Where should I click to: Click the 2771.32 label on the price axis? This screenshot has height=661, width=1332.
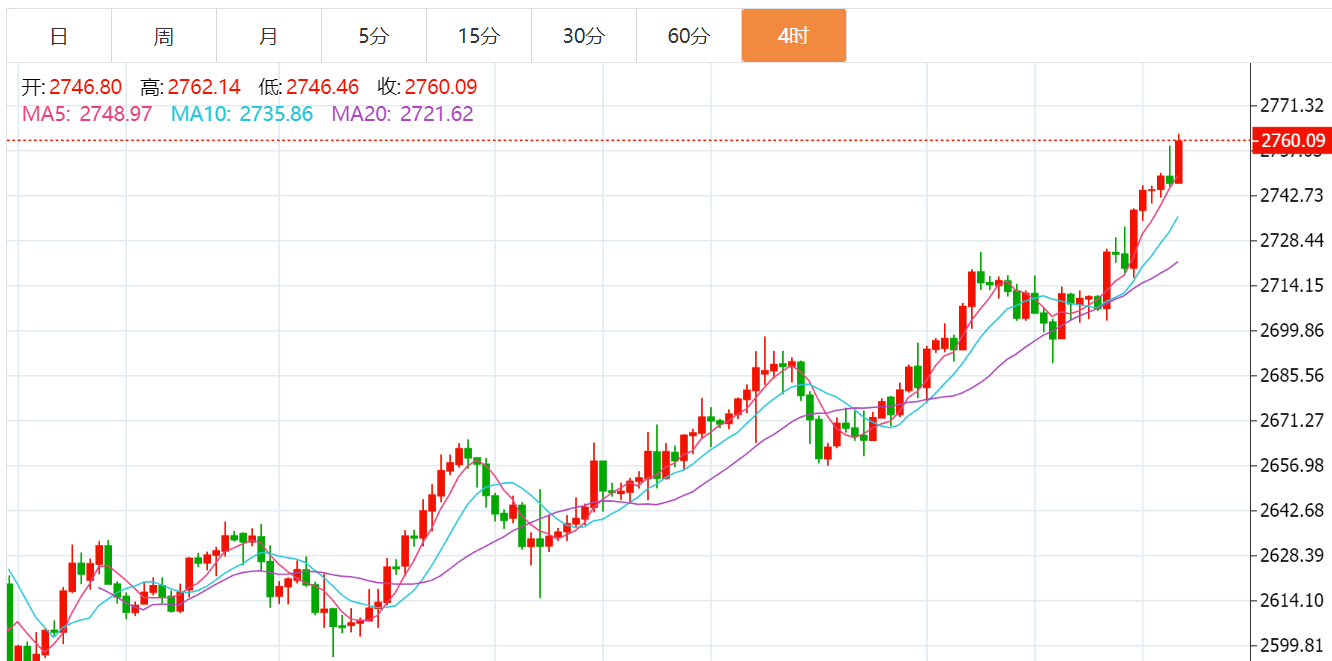click(1292, 105)
